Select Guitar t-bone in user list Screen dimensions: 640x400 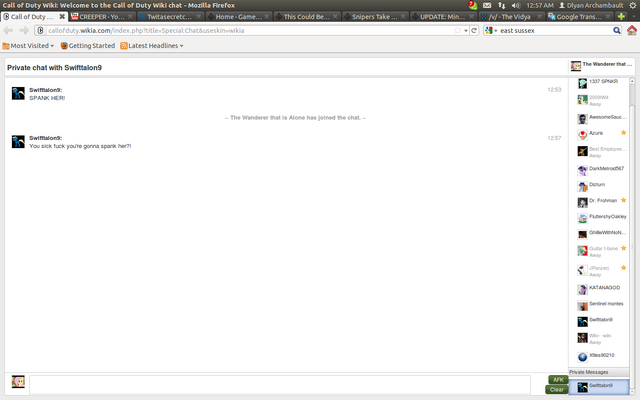pos(602,251)
